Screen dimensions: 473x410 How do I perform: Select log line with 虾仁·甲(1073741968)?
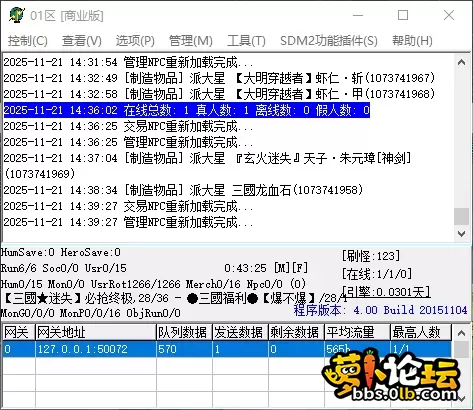pyautogui.click(x=219, y=94)
